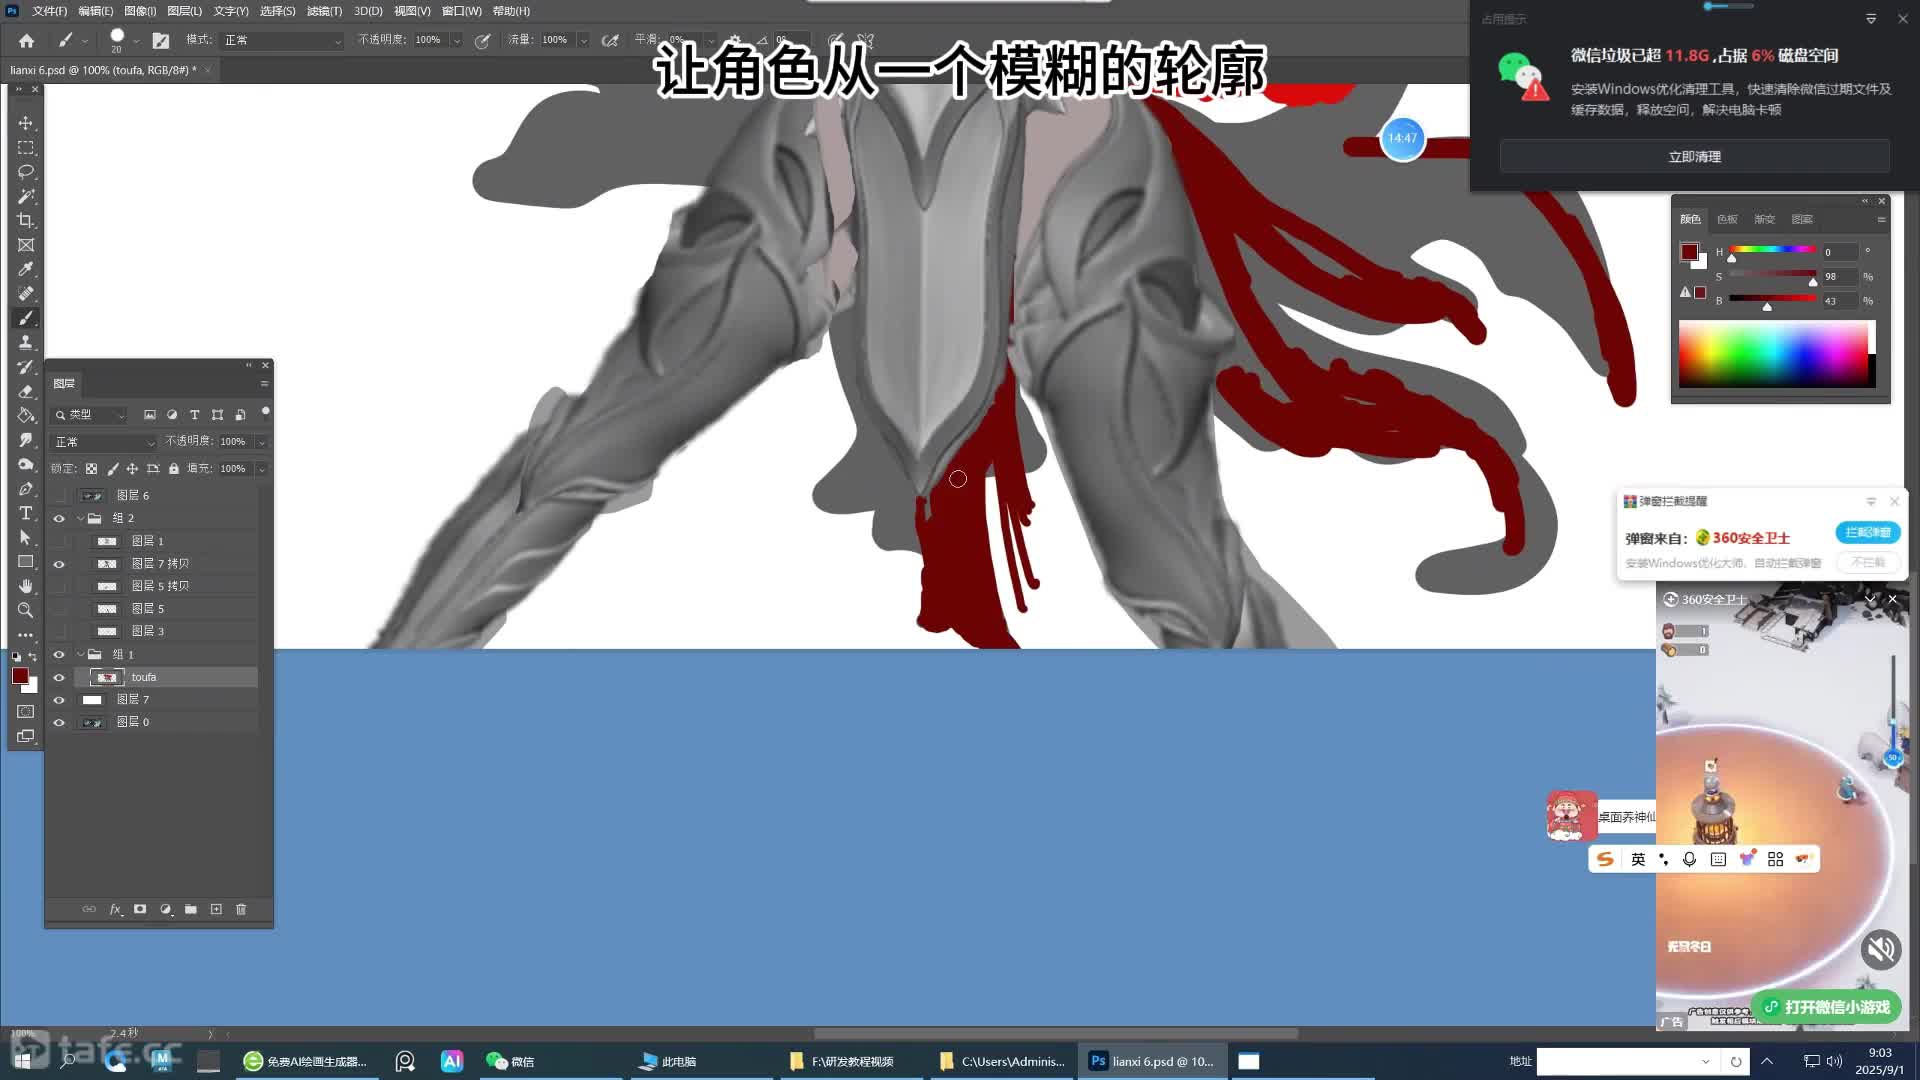Image resolution: width=1920 pixels, height=1080 pixels.
Task: Click the 立即清理 button
Action: tap(1694, 157)
